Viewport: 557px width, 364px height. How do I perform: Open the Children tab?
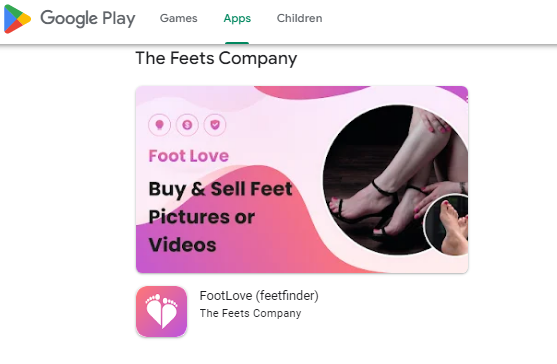[x=299, y=18]
